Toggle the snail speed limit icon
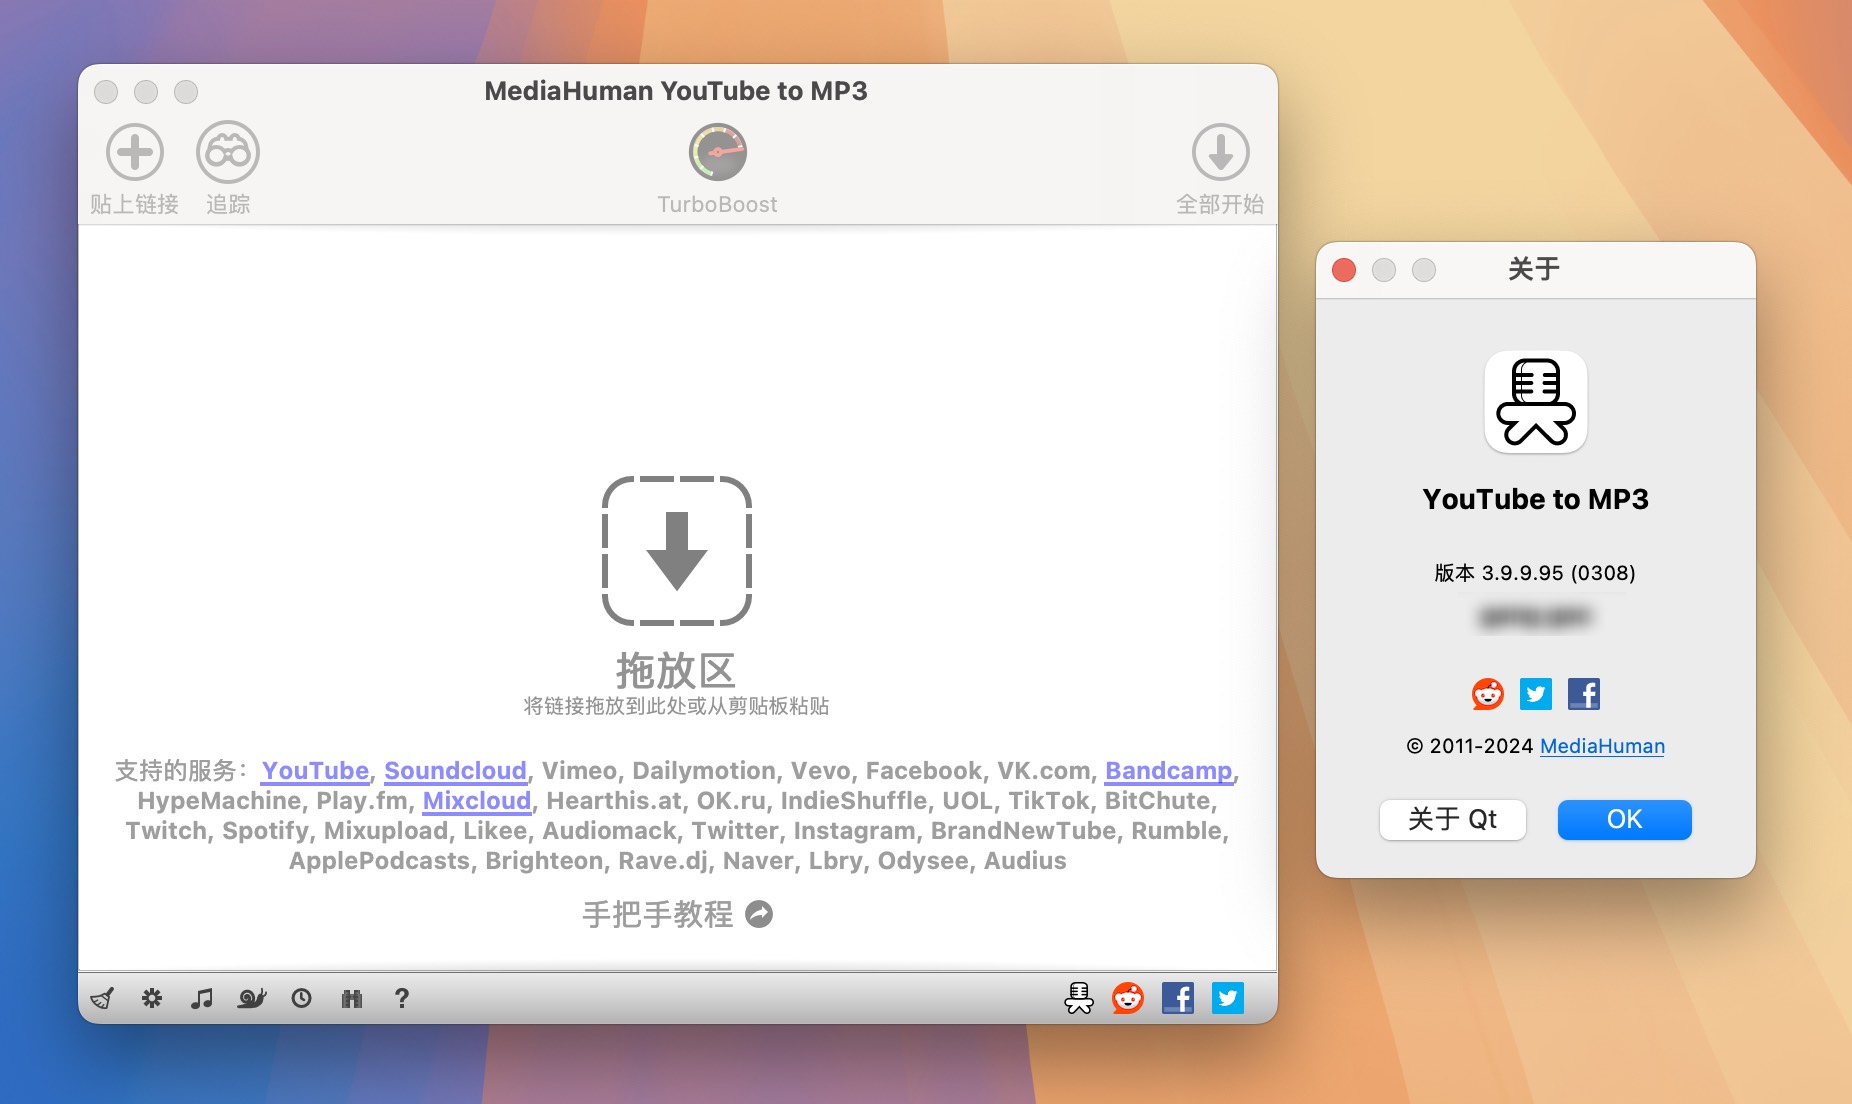The height and width of the screenshot is (1104, 1852). [x=252, y=998]
